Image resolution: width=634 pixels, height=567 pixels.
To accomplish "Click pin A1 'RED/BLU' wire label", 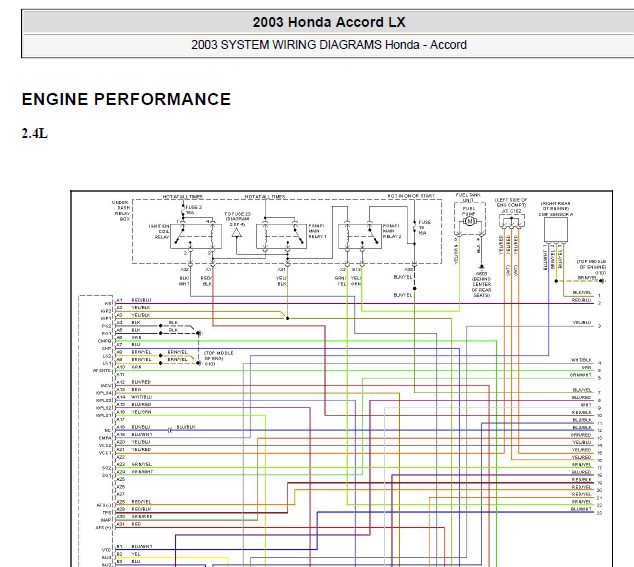I will tap(141, 300).
